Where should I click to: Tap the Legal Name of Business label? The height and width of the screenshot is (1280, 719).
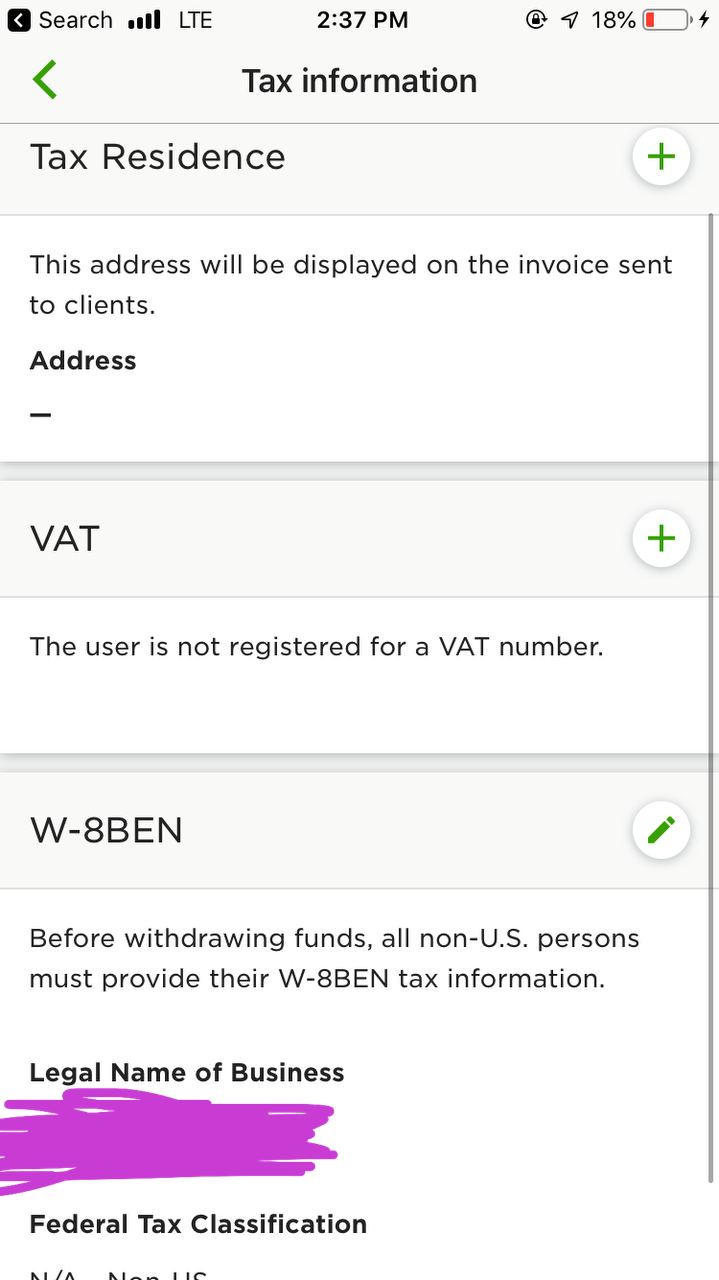pos(187,1072)
